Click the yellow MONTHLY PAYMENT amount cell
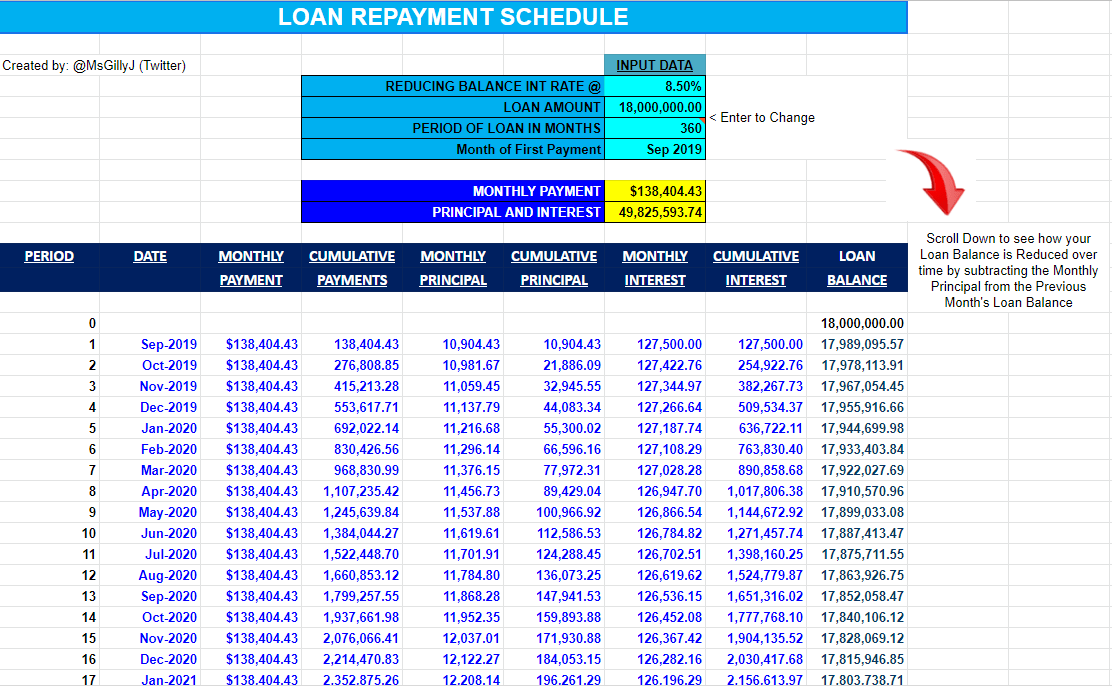Screen dimensions: 1112x687 654,191
